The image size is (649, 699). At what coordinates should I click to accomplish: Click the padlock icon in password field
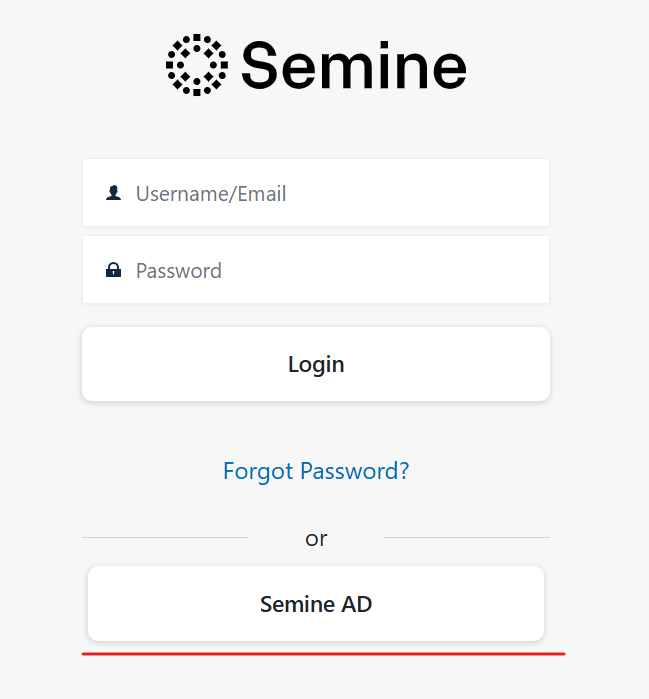click(113, 270)
